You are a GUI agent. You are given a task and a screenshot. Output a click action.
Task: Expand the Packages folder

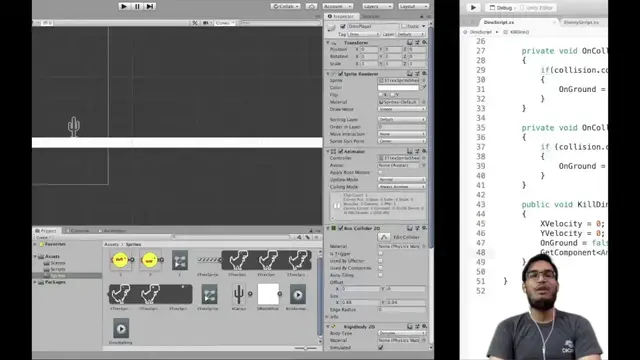click(36, 282)
